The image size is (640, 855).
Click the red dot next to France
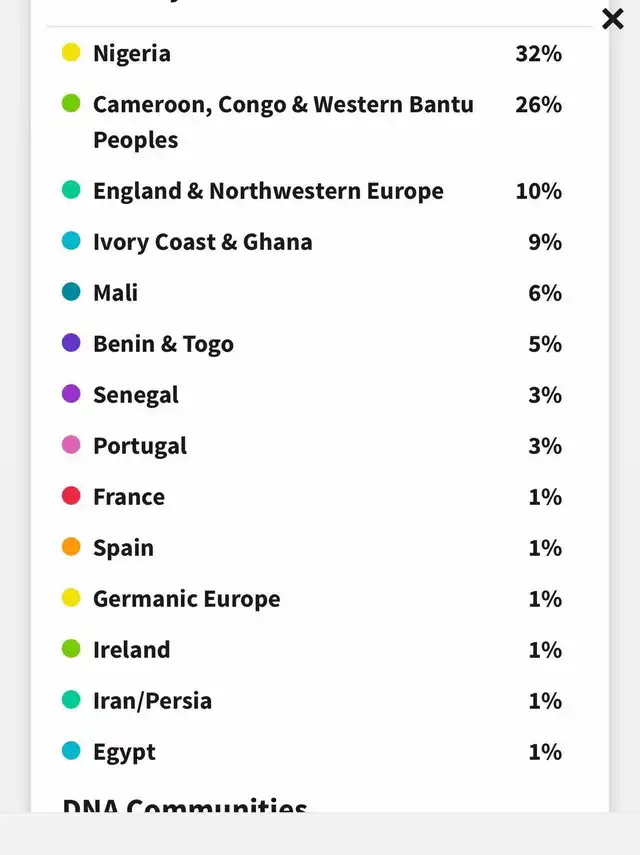71,496
